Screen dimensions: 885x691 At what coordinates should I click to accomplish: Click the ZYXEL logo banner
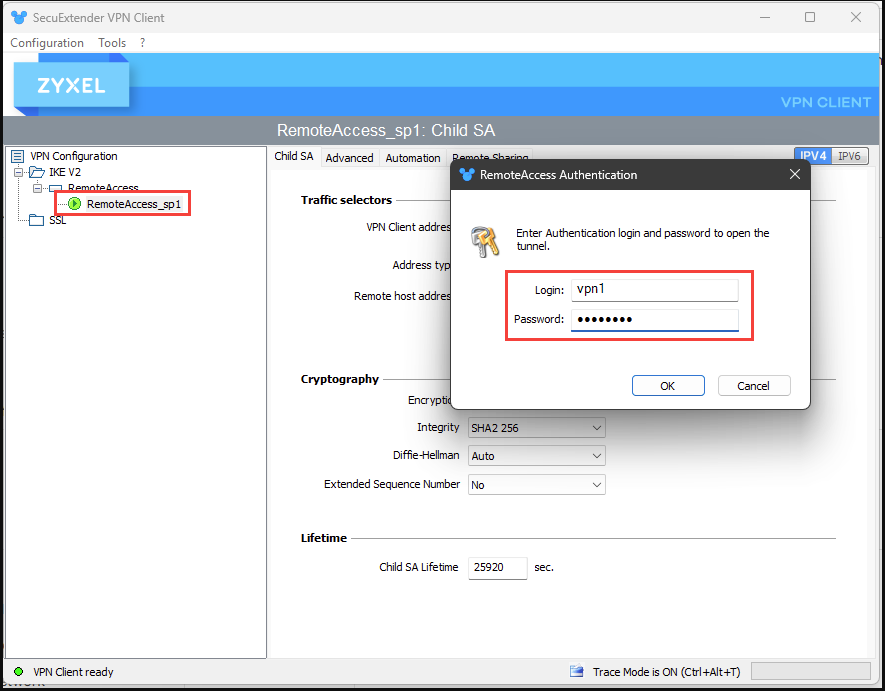[x=71, y=85]
